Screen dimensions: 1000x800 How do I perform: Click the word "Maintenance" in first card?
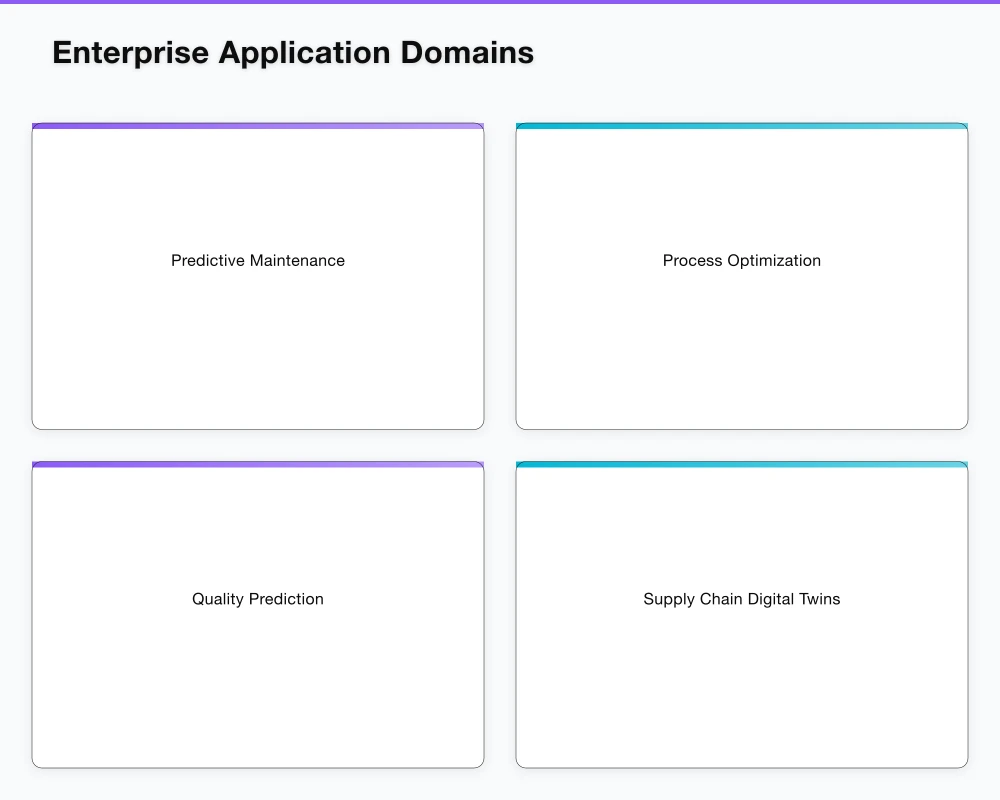pos(297,261)
